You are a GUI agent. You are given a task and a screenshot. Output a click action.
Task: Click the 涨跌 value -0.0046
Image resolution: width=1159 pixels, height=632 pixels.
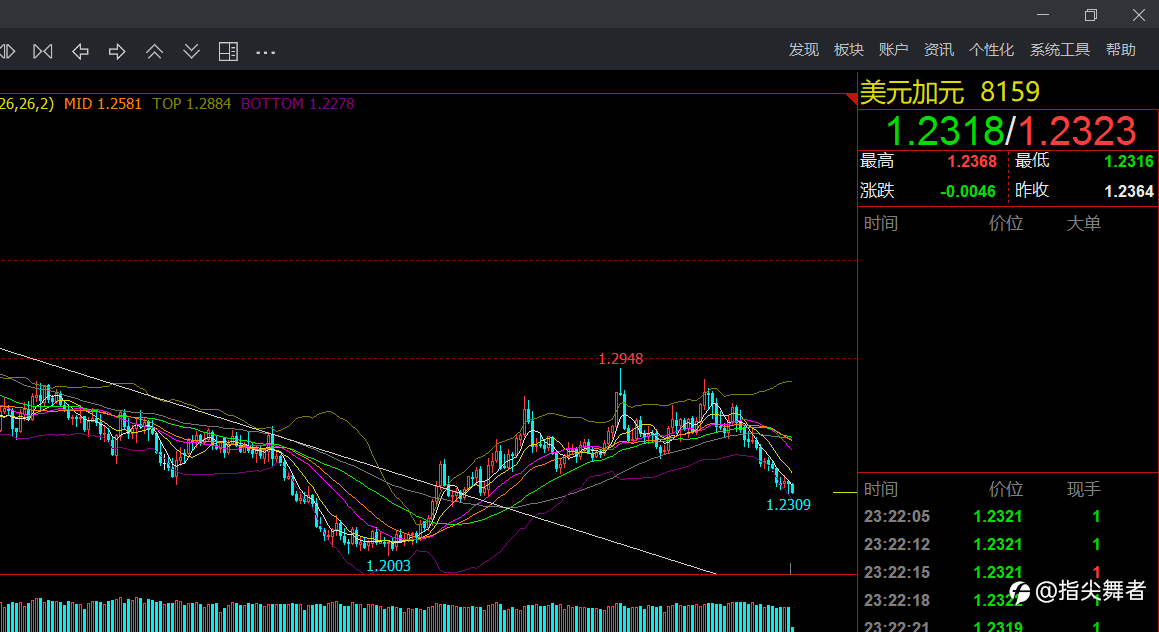[968, 191]
